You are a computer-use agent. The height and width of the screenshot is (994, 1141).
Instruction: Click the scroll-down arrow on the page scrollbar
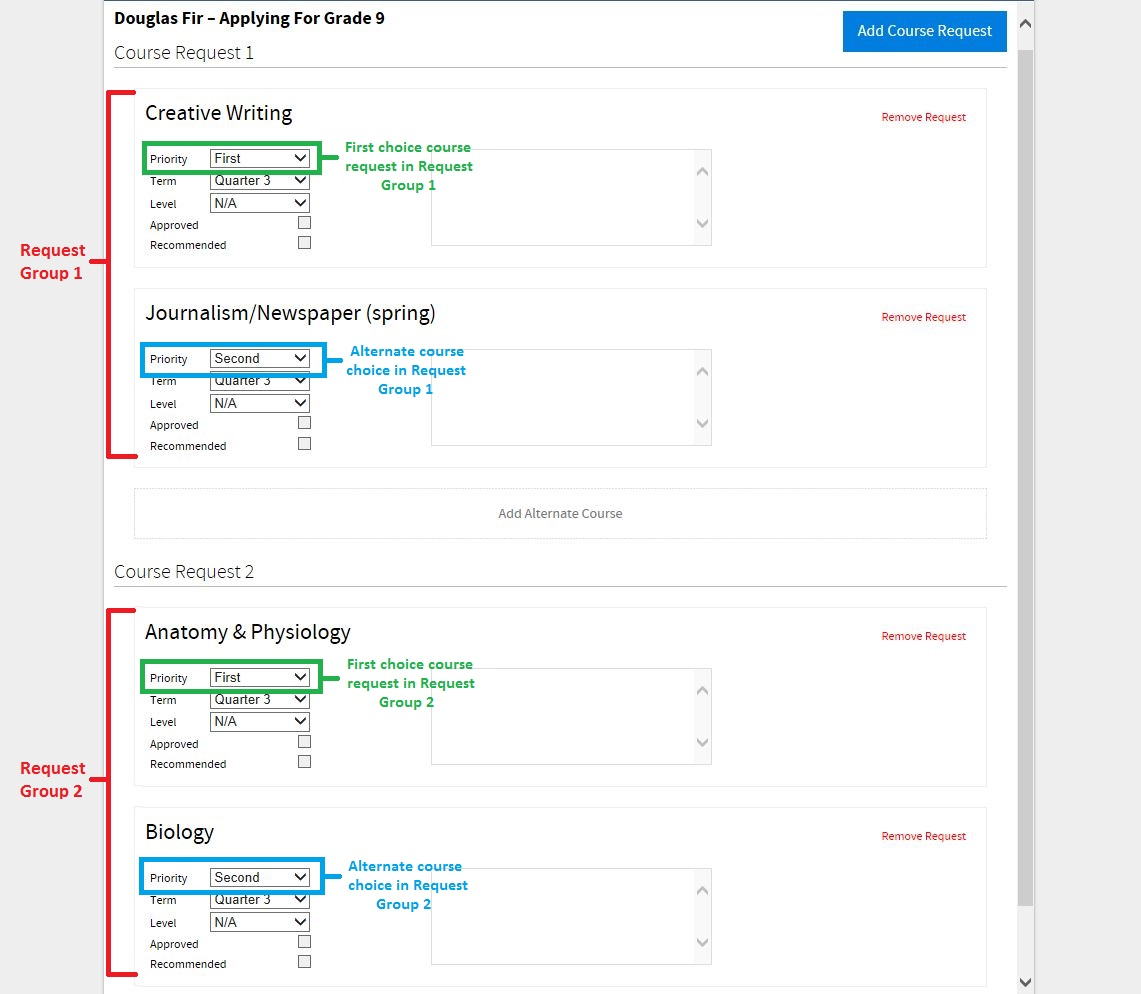click(x=1026, y=982)
